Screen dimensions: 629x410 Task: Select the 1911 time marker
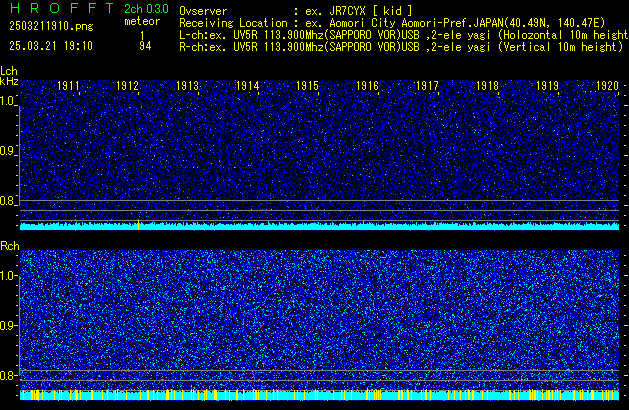point(68,86)
